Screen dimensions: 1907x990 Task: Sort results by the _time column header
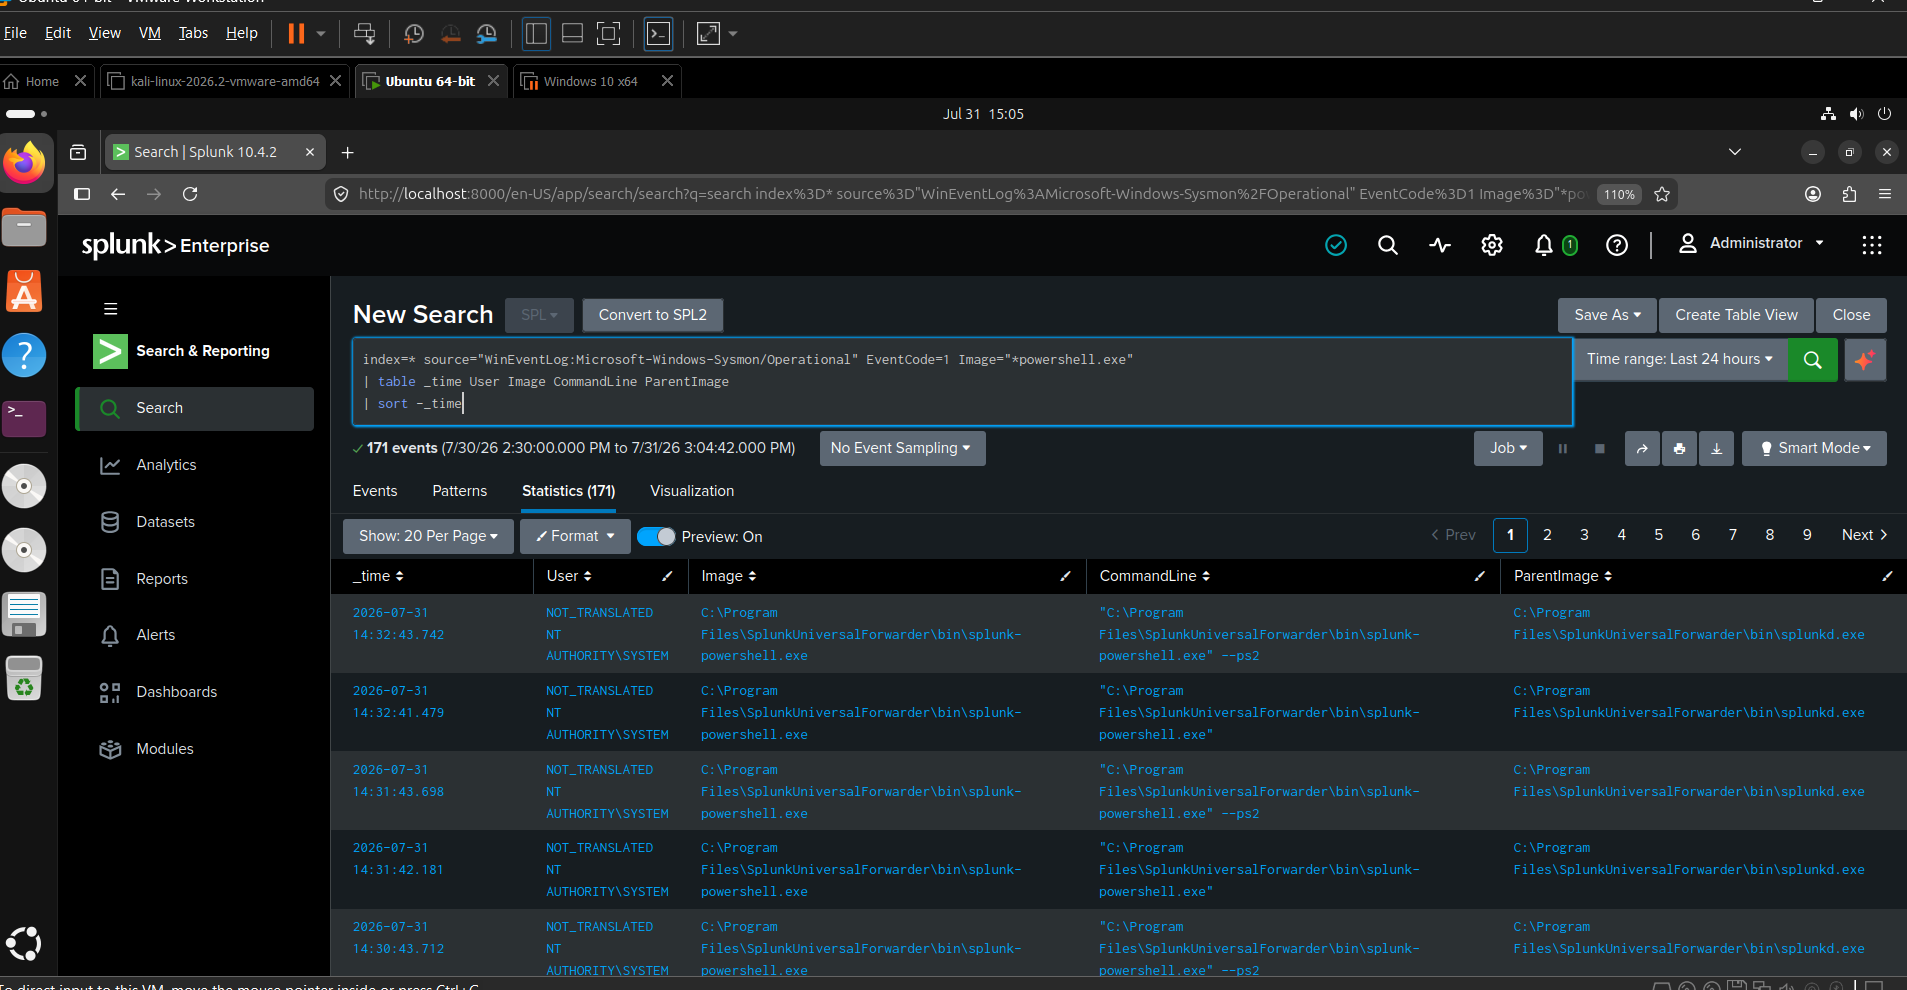click(378, 576)
